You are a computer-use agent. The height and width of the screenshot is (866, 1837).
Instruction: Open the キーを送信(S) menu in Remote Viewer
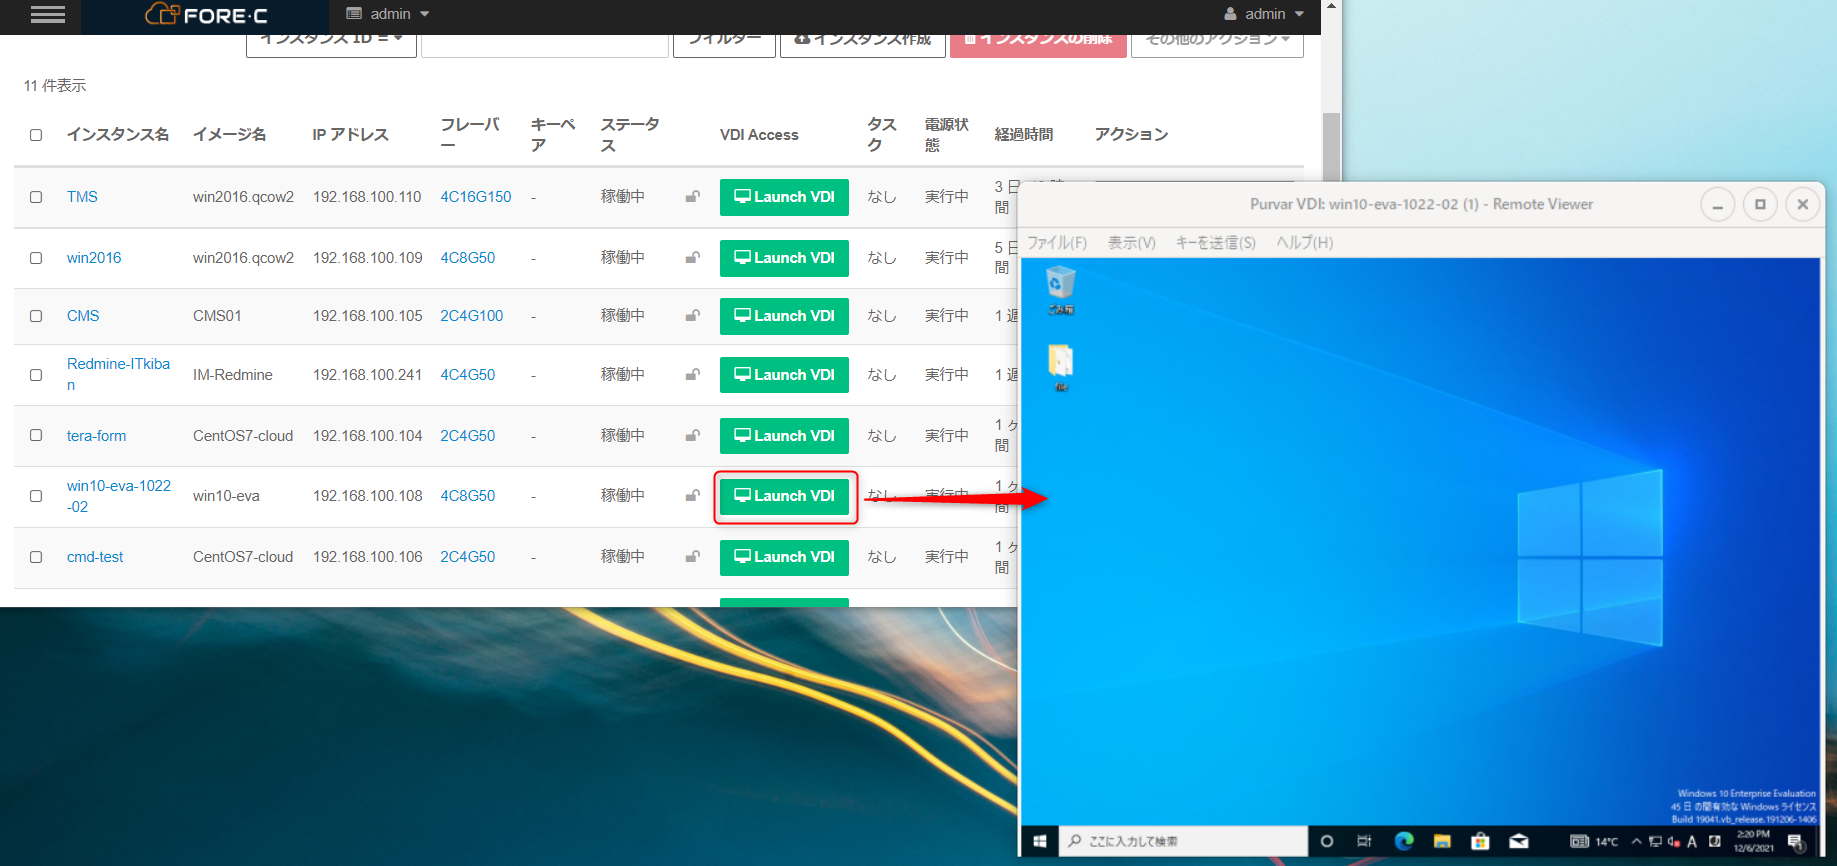[x=1215, y=243]
